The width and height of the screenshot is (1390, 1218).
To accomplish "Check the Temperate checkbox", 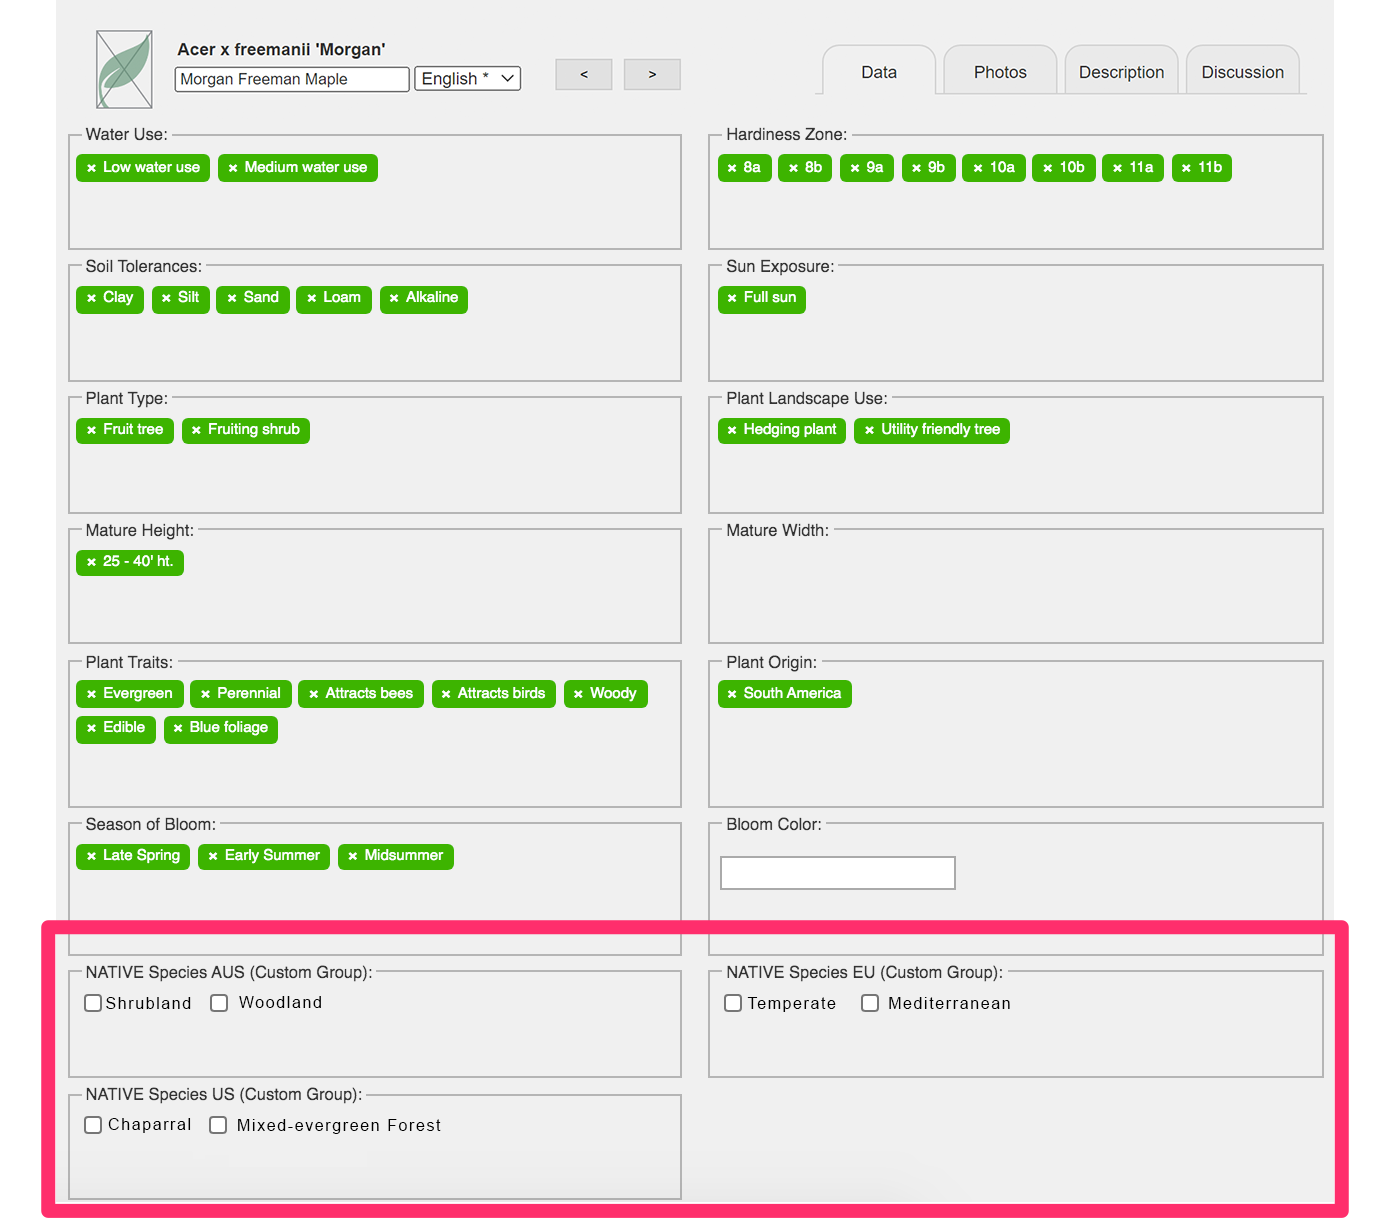I will (733, 1003).
